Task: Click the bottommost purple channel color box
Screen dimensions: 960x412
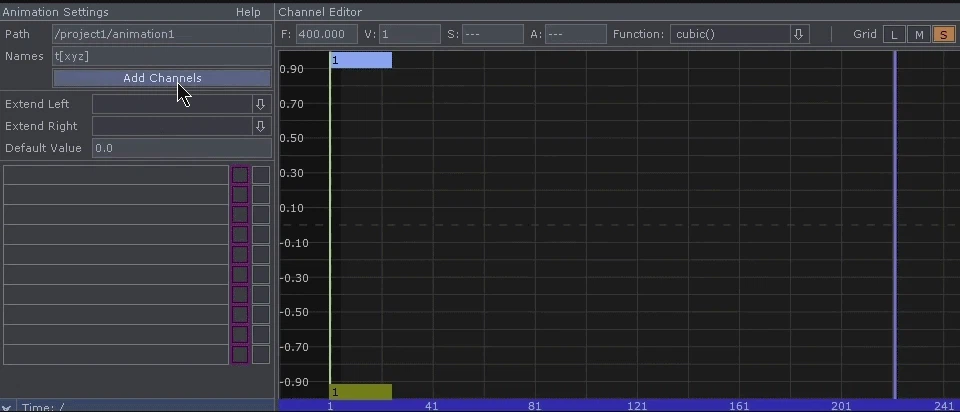Action: tap(240, 354)
